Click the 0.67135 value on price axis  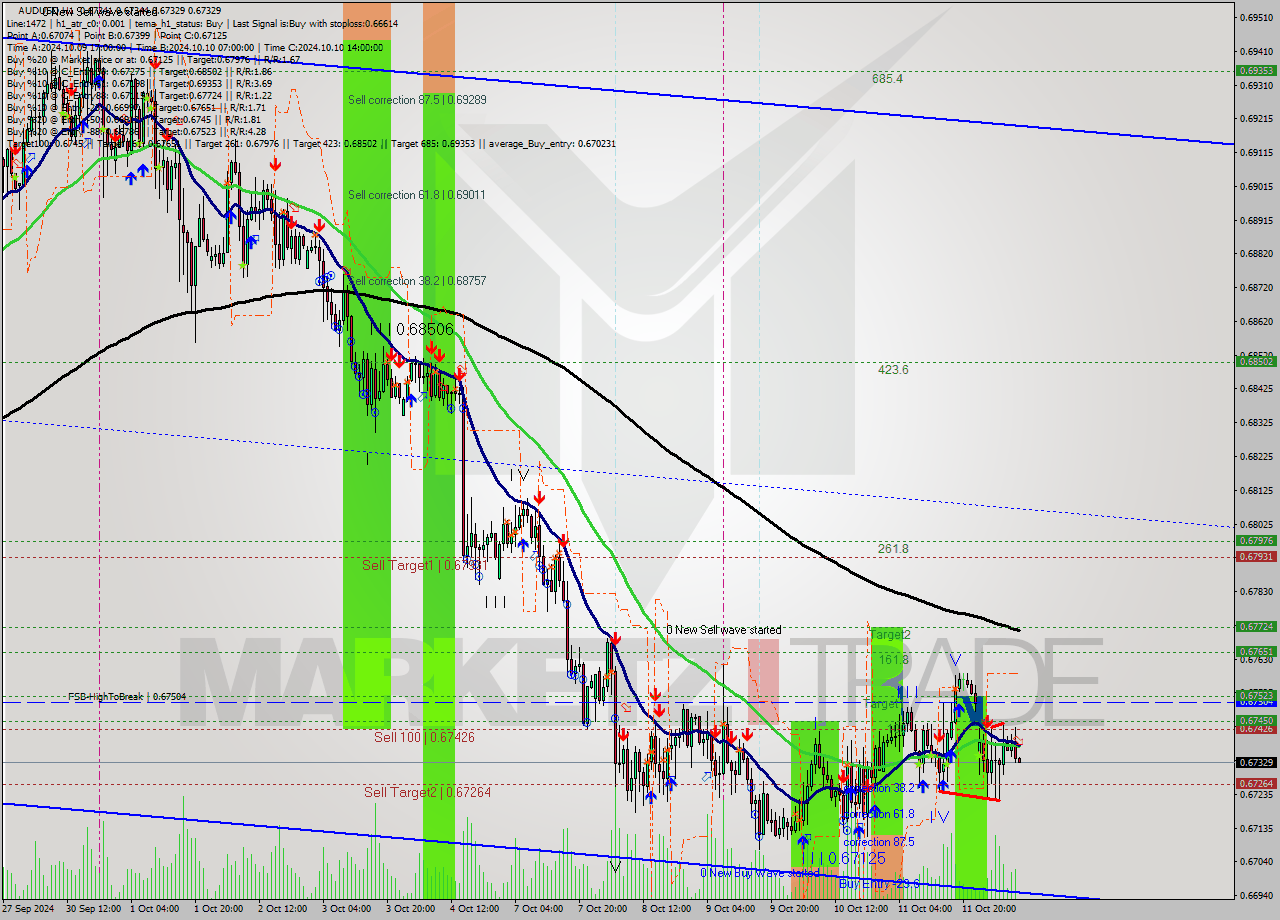pyautogui.click(x=1257, y=828)
